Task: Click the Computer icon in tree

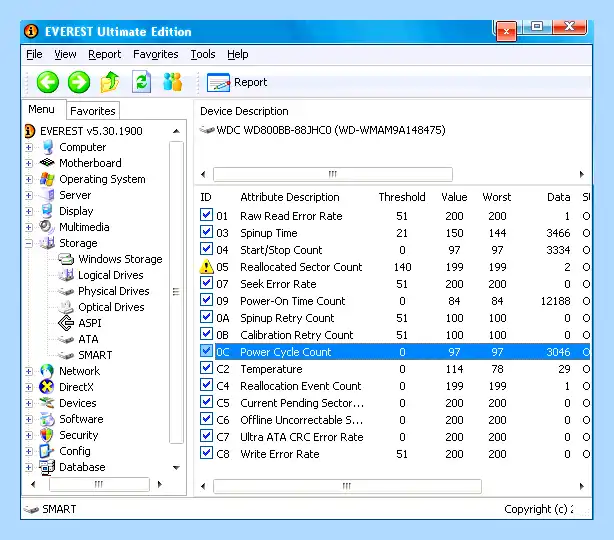Action: pyautogui.click(x=48, y=147)
